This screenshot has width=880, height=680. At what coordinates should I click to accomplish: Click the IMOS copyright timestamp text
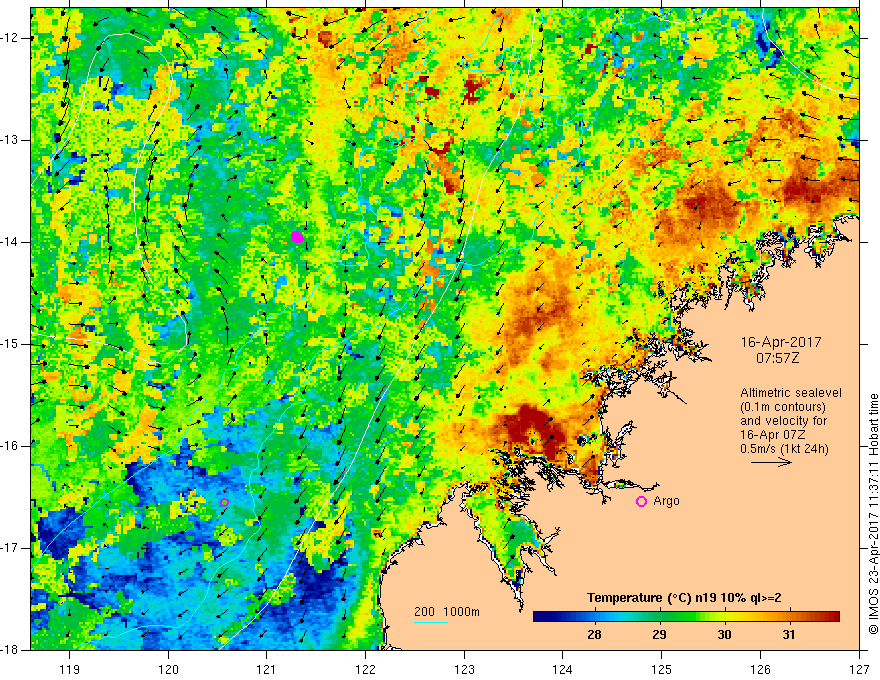click(x=873, y=513)
